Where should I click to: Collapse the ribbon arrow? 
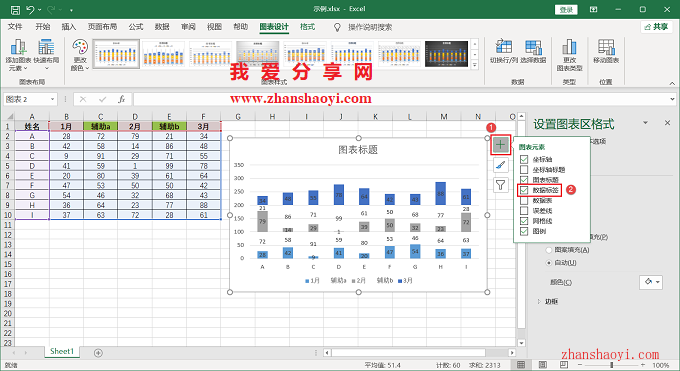pos(672,83)
